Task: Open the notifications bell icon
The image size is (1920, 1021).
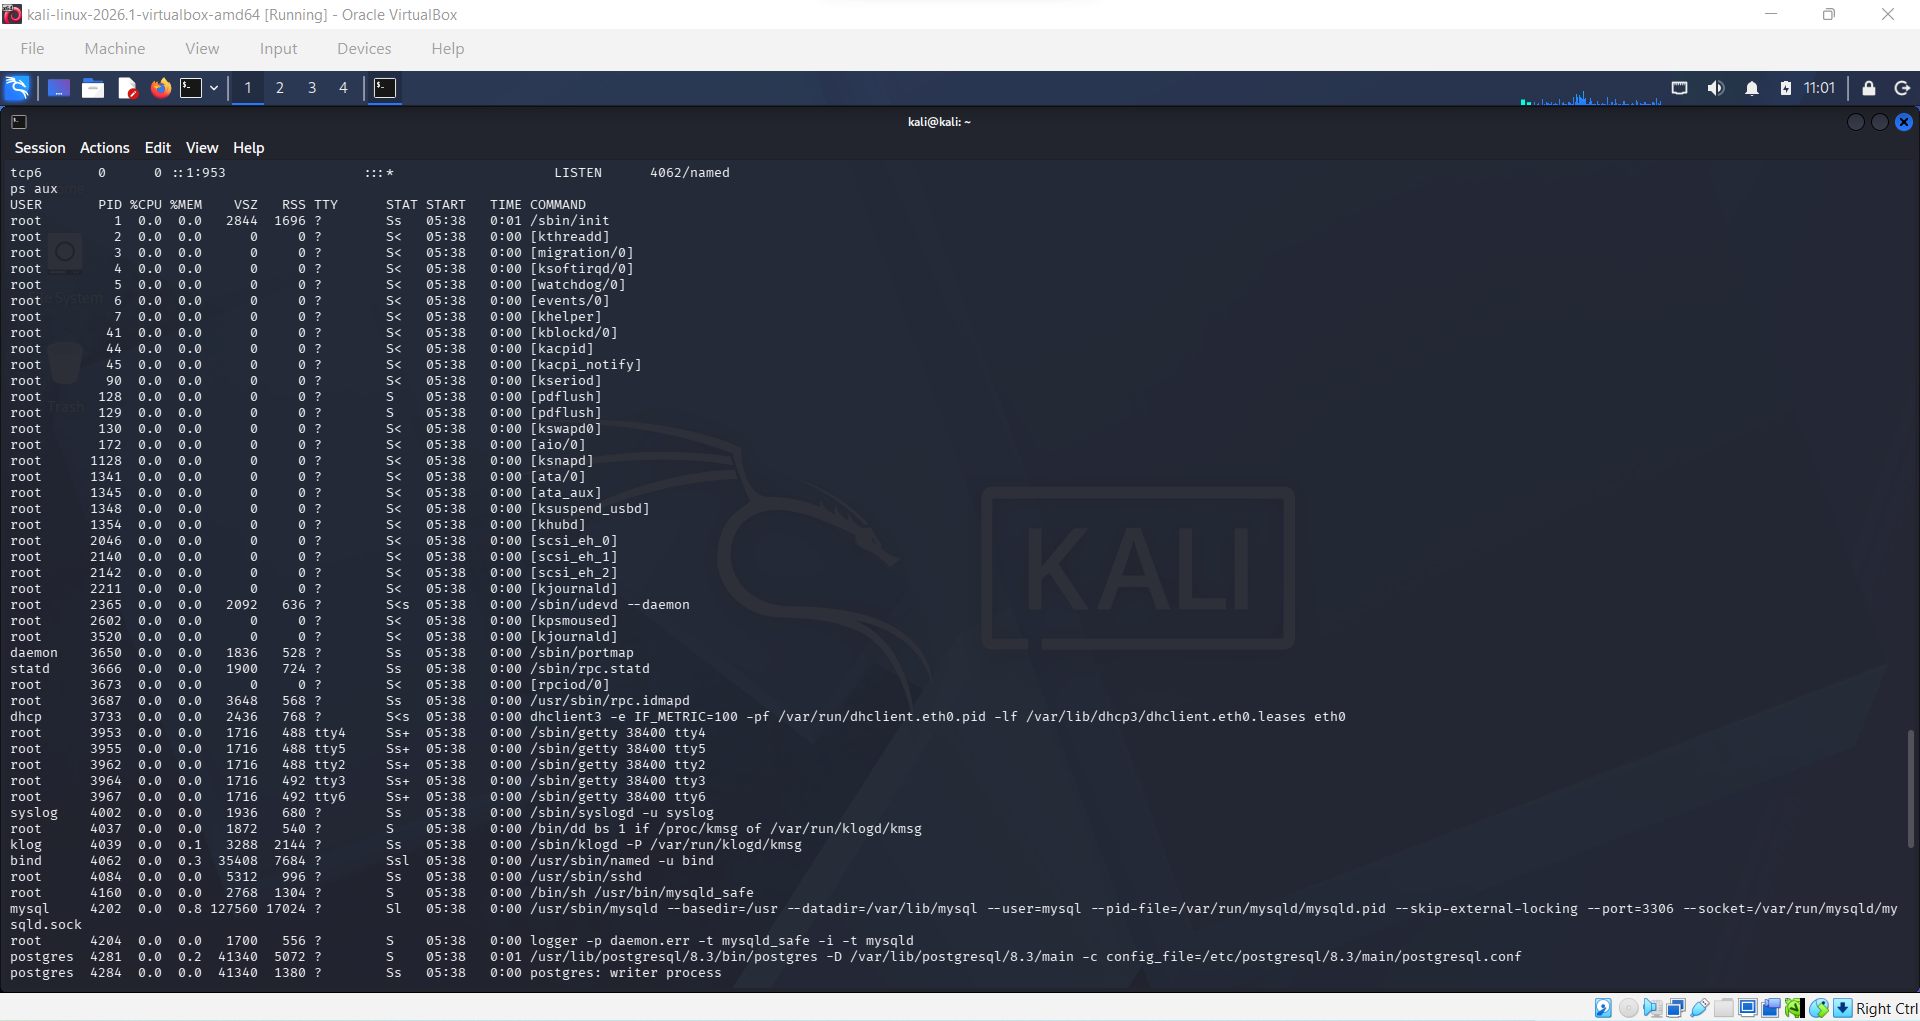Action: pos(1752,88)
